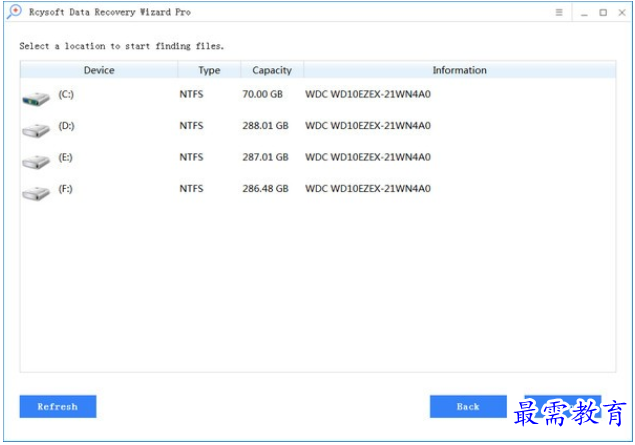635x445 pixels.
Task: Click NTFS type in the E: row
Action: point(191,158)
